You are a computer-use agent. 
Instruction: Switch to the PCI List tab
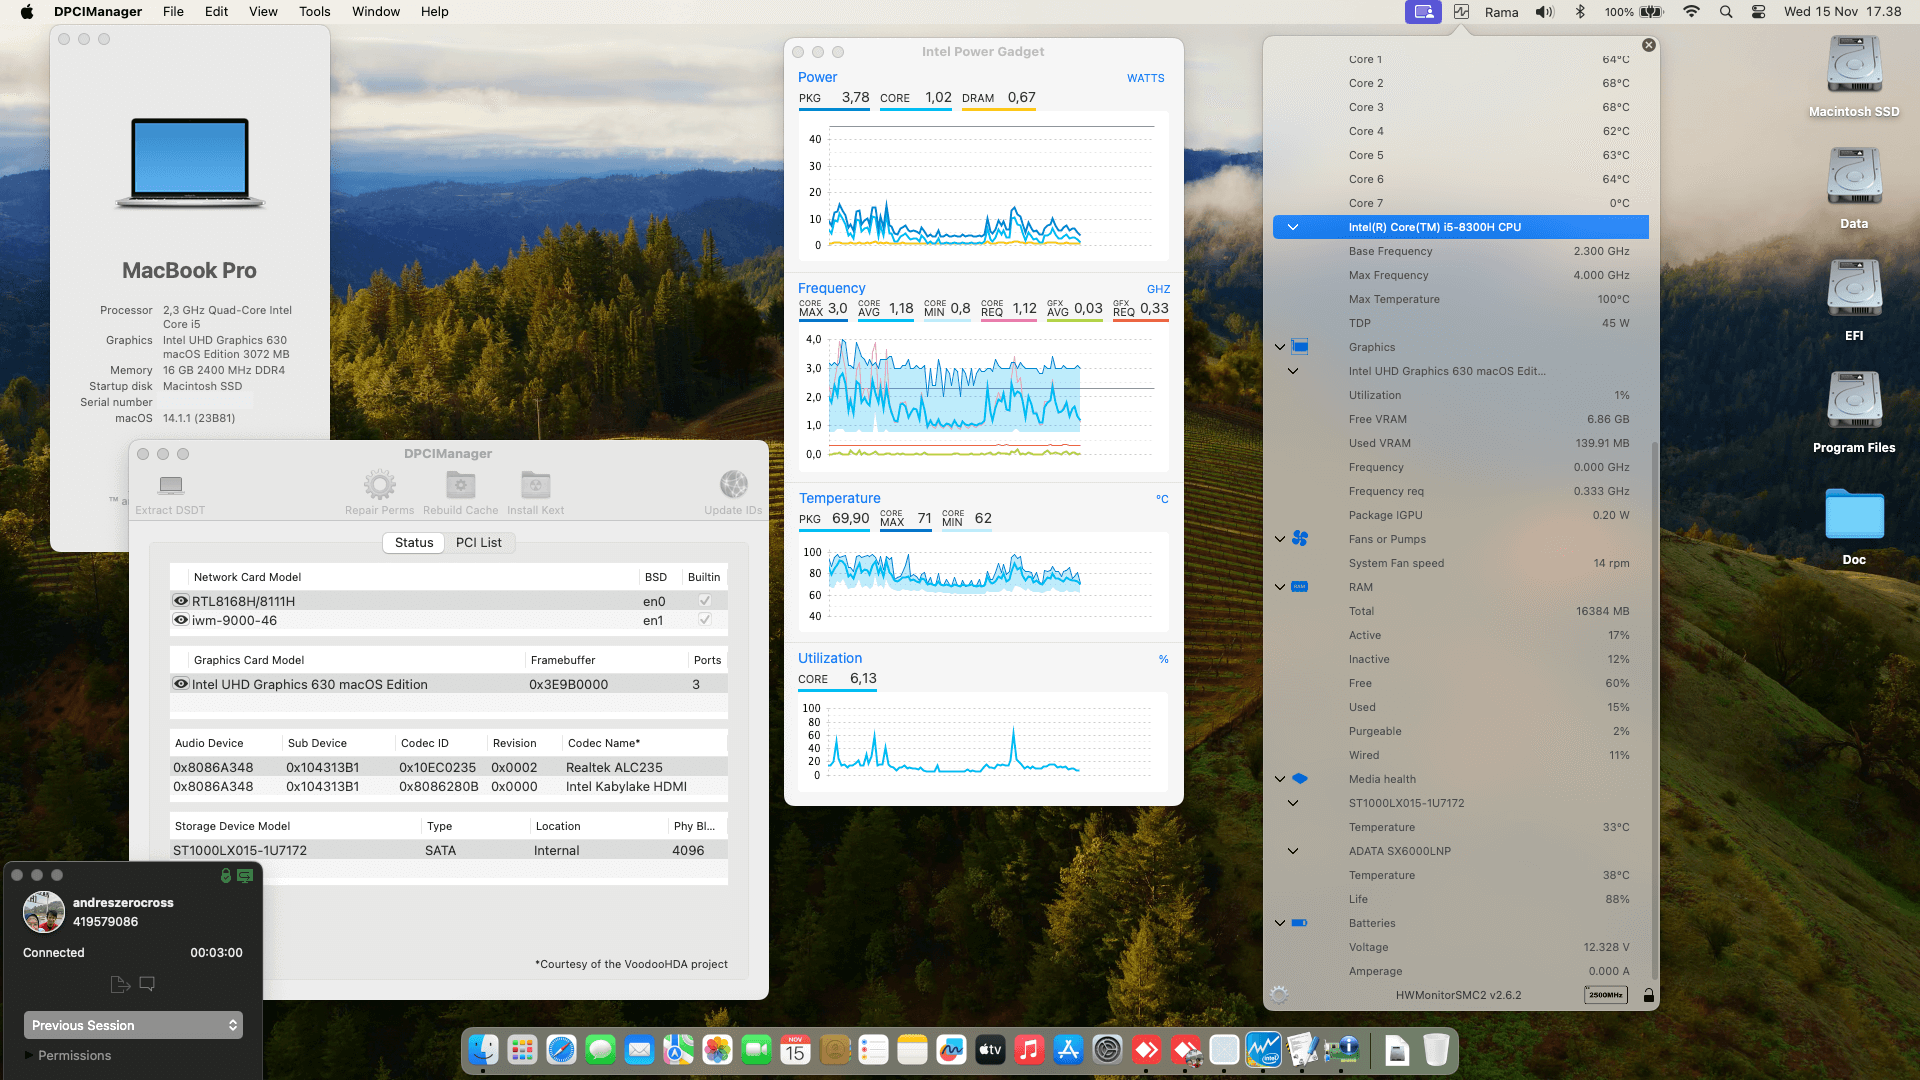tap(479, 542)
